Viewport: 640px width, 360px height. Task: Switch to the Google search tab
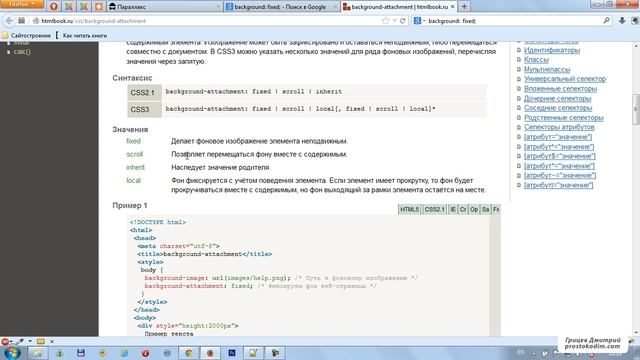[x=282, y=7]
